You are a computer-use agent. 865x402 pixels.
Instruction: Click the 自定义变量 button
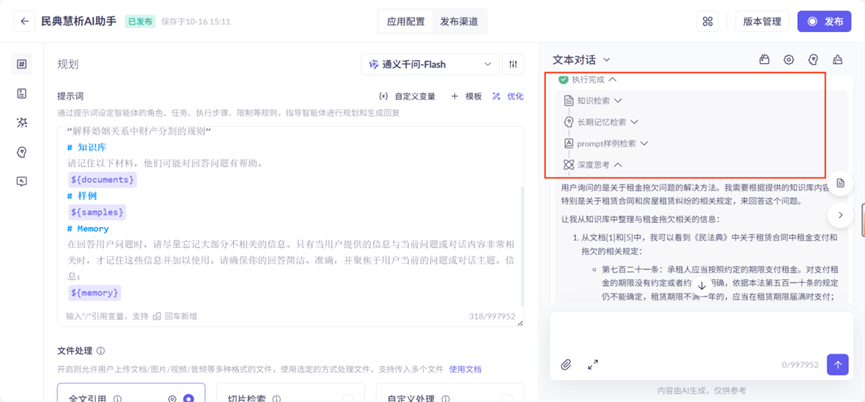[407, 96]
